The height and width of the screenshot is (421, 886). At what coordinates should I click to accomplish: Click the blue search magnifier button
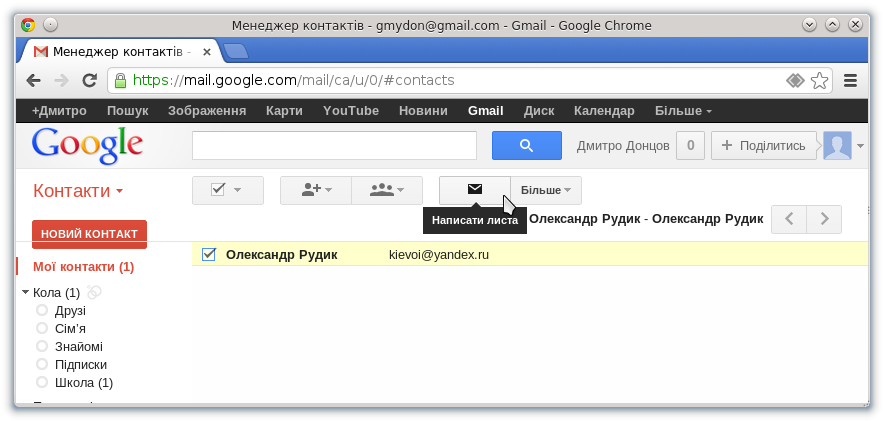pyautogui.click(x=527, y=146)
